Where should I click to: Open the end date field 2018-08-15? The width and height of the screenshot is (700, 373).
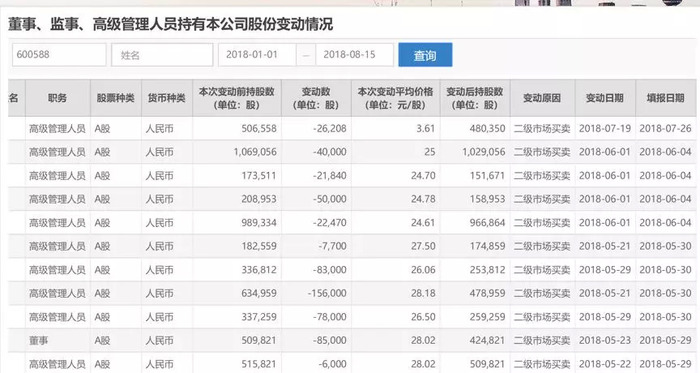[x=354, y=55]
